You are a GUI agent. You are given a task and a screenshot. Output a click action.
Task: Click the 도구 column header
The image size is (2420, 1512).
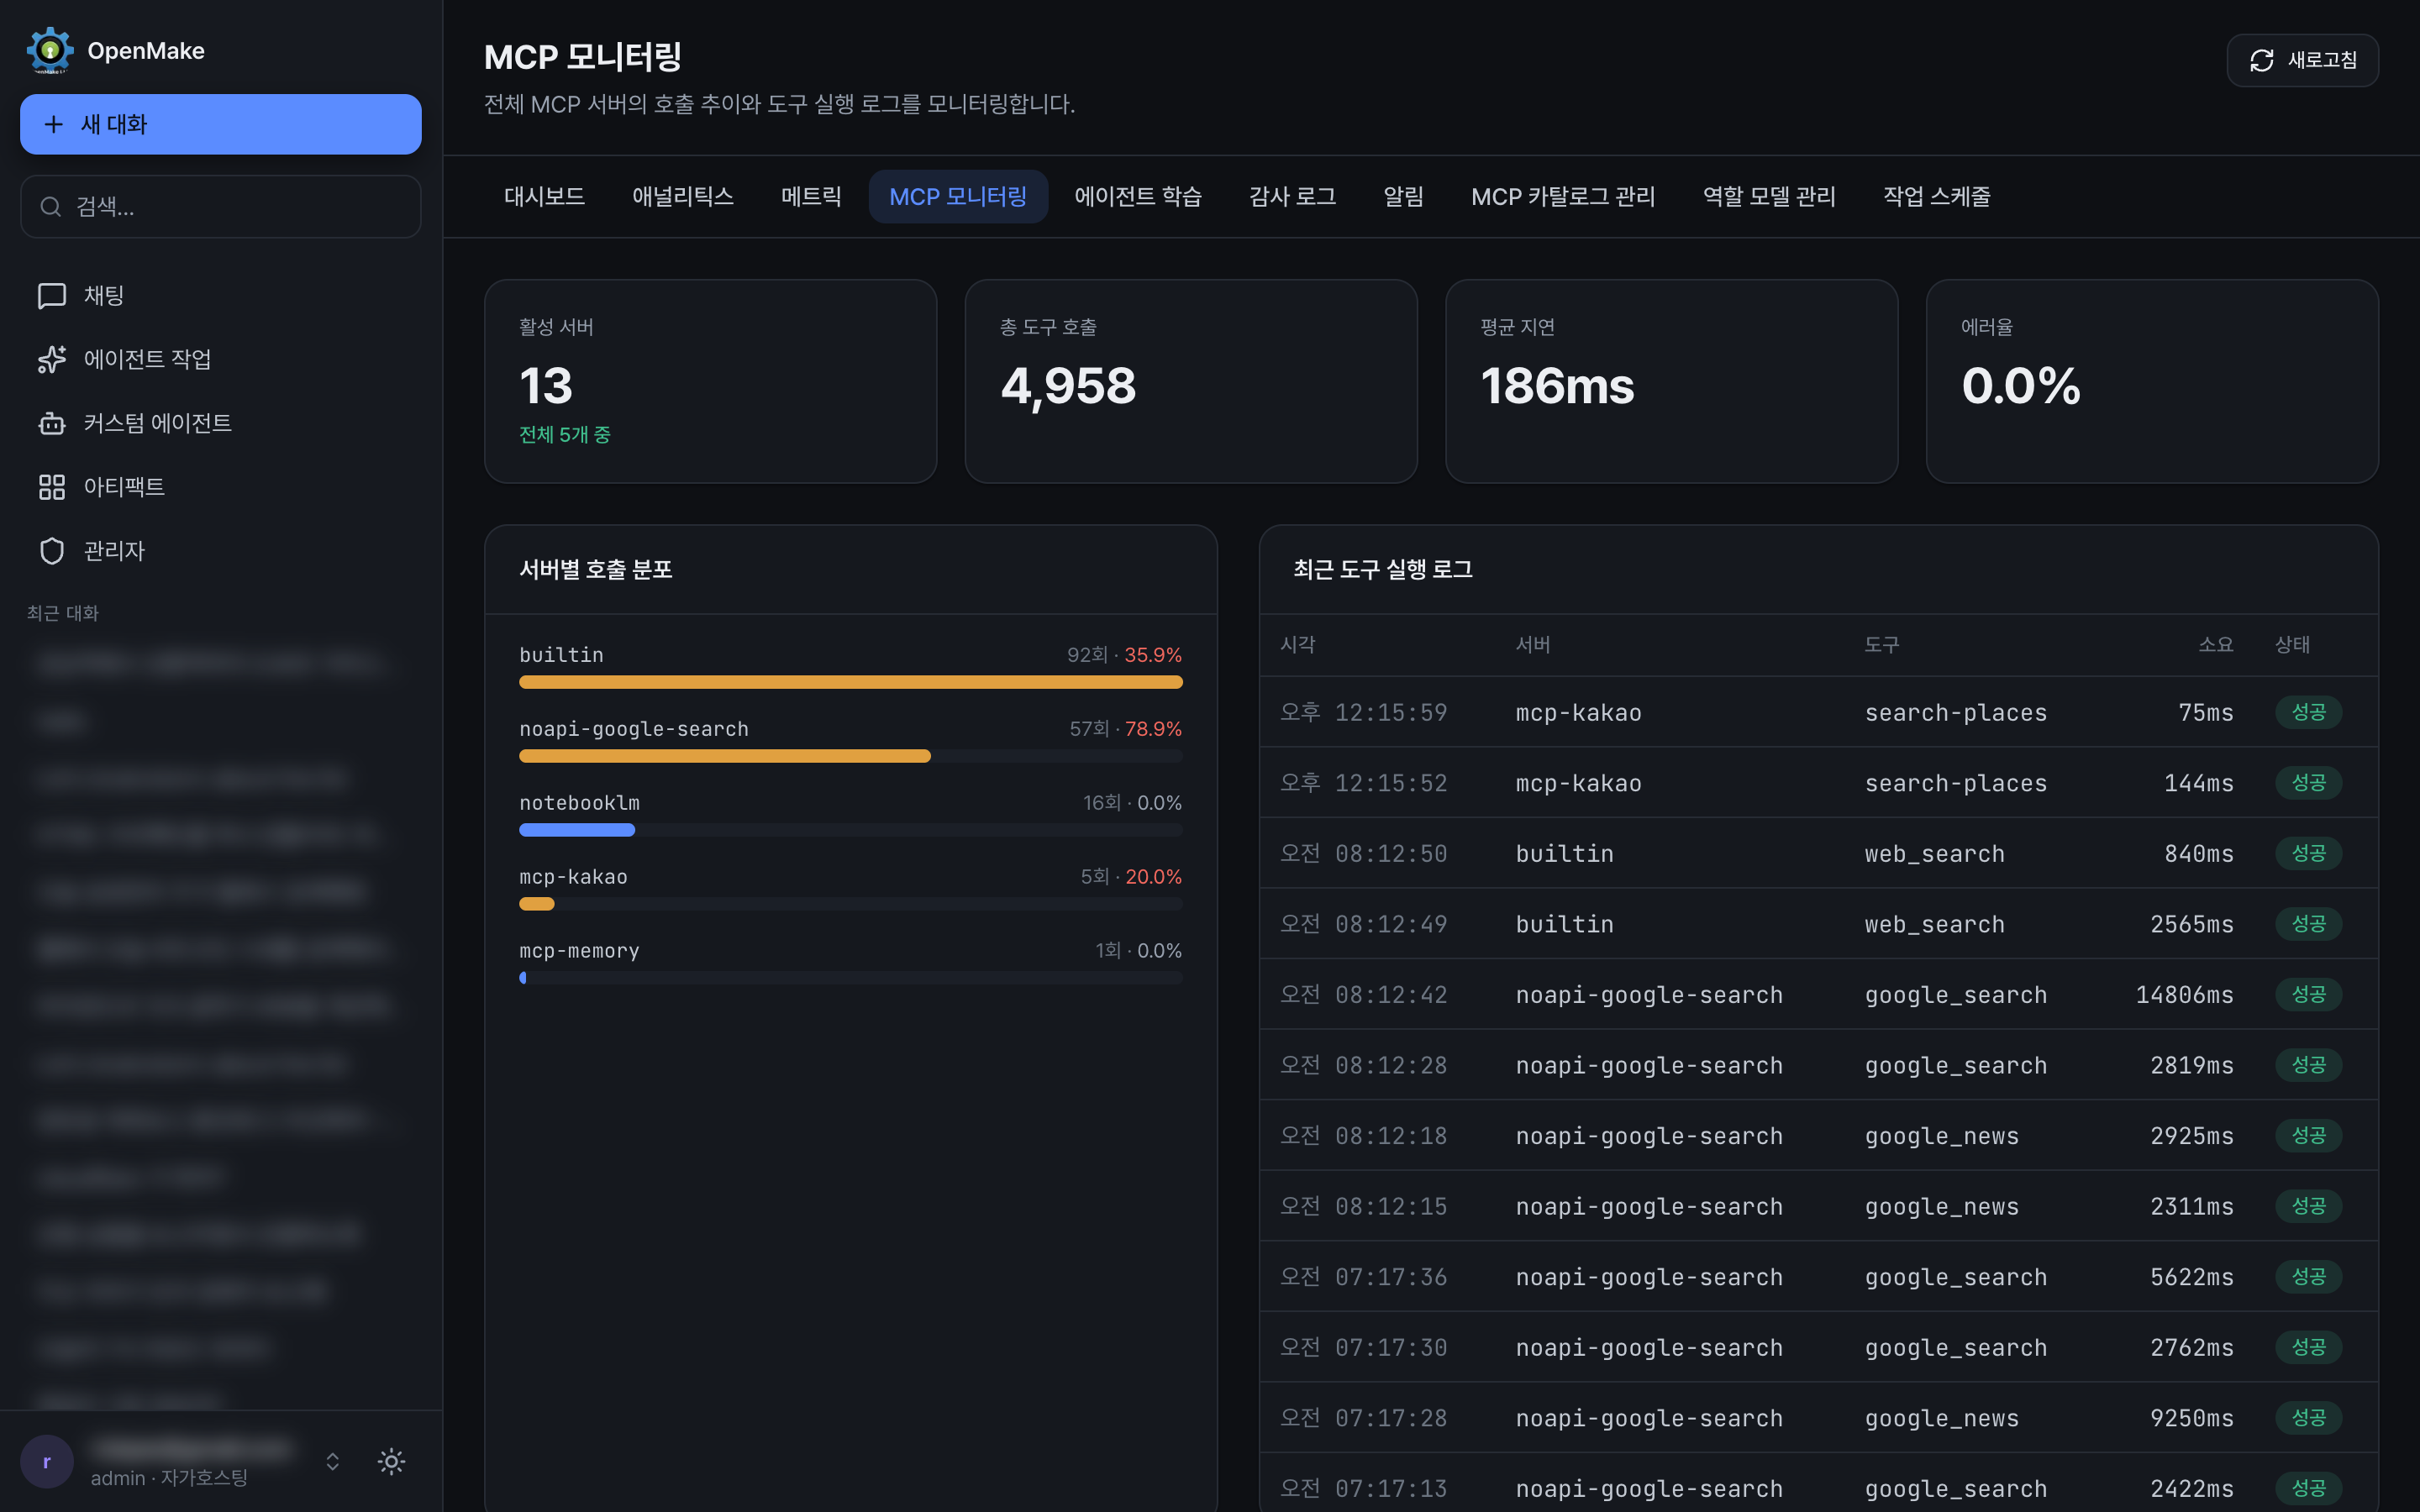1882,645
